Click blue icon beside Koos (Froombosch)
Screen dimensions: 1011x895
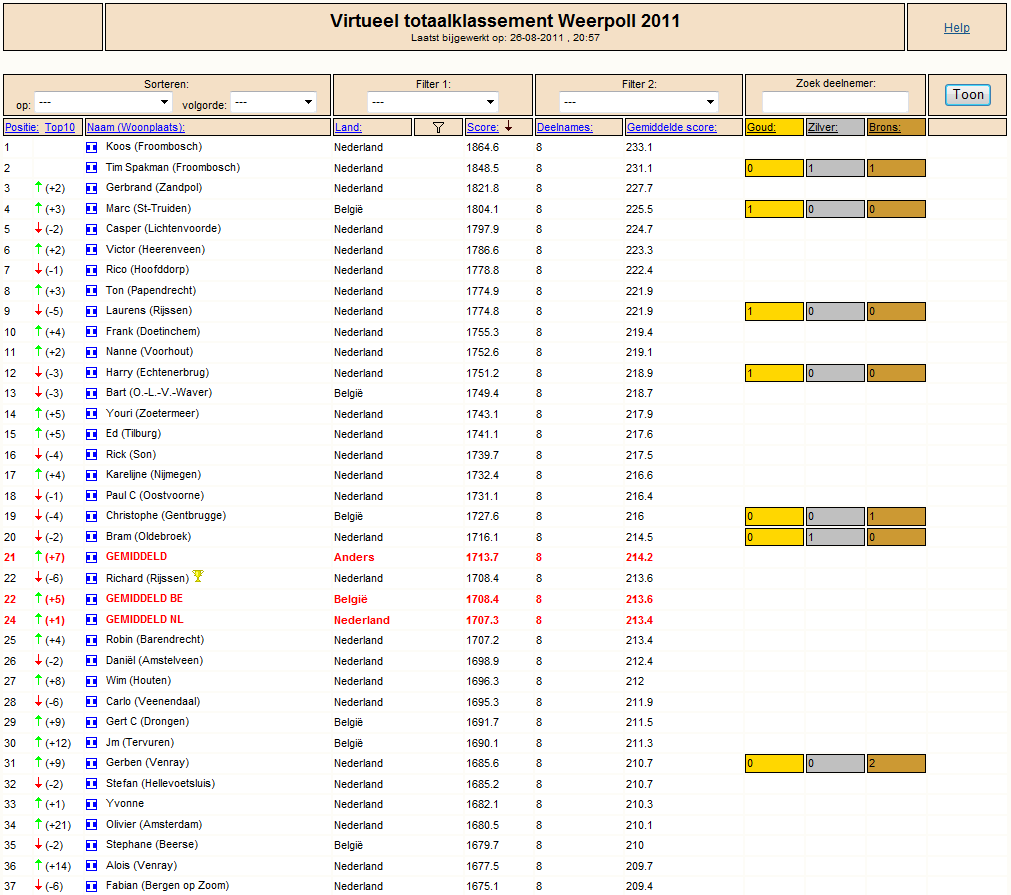[x=92, y=147]
